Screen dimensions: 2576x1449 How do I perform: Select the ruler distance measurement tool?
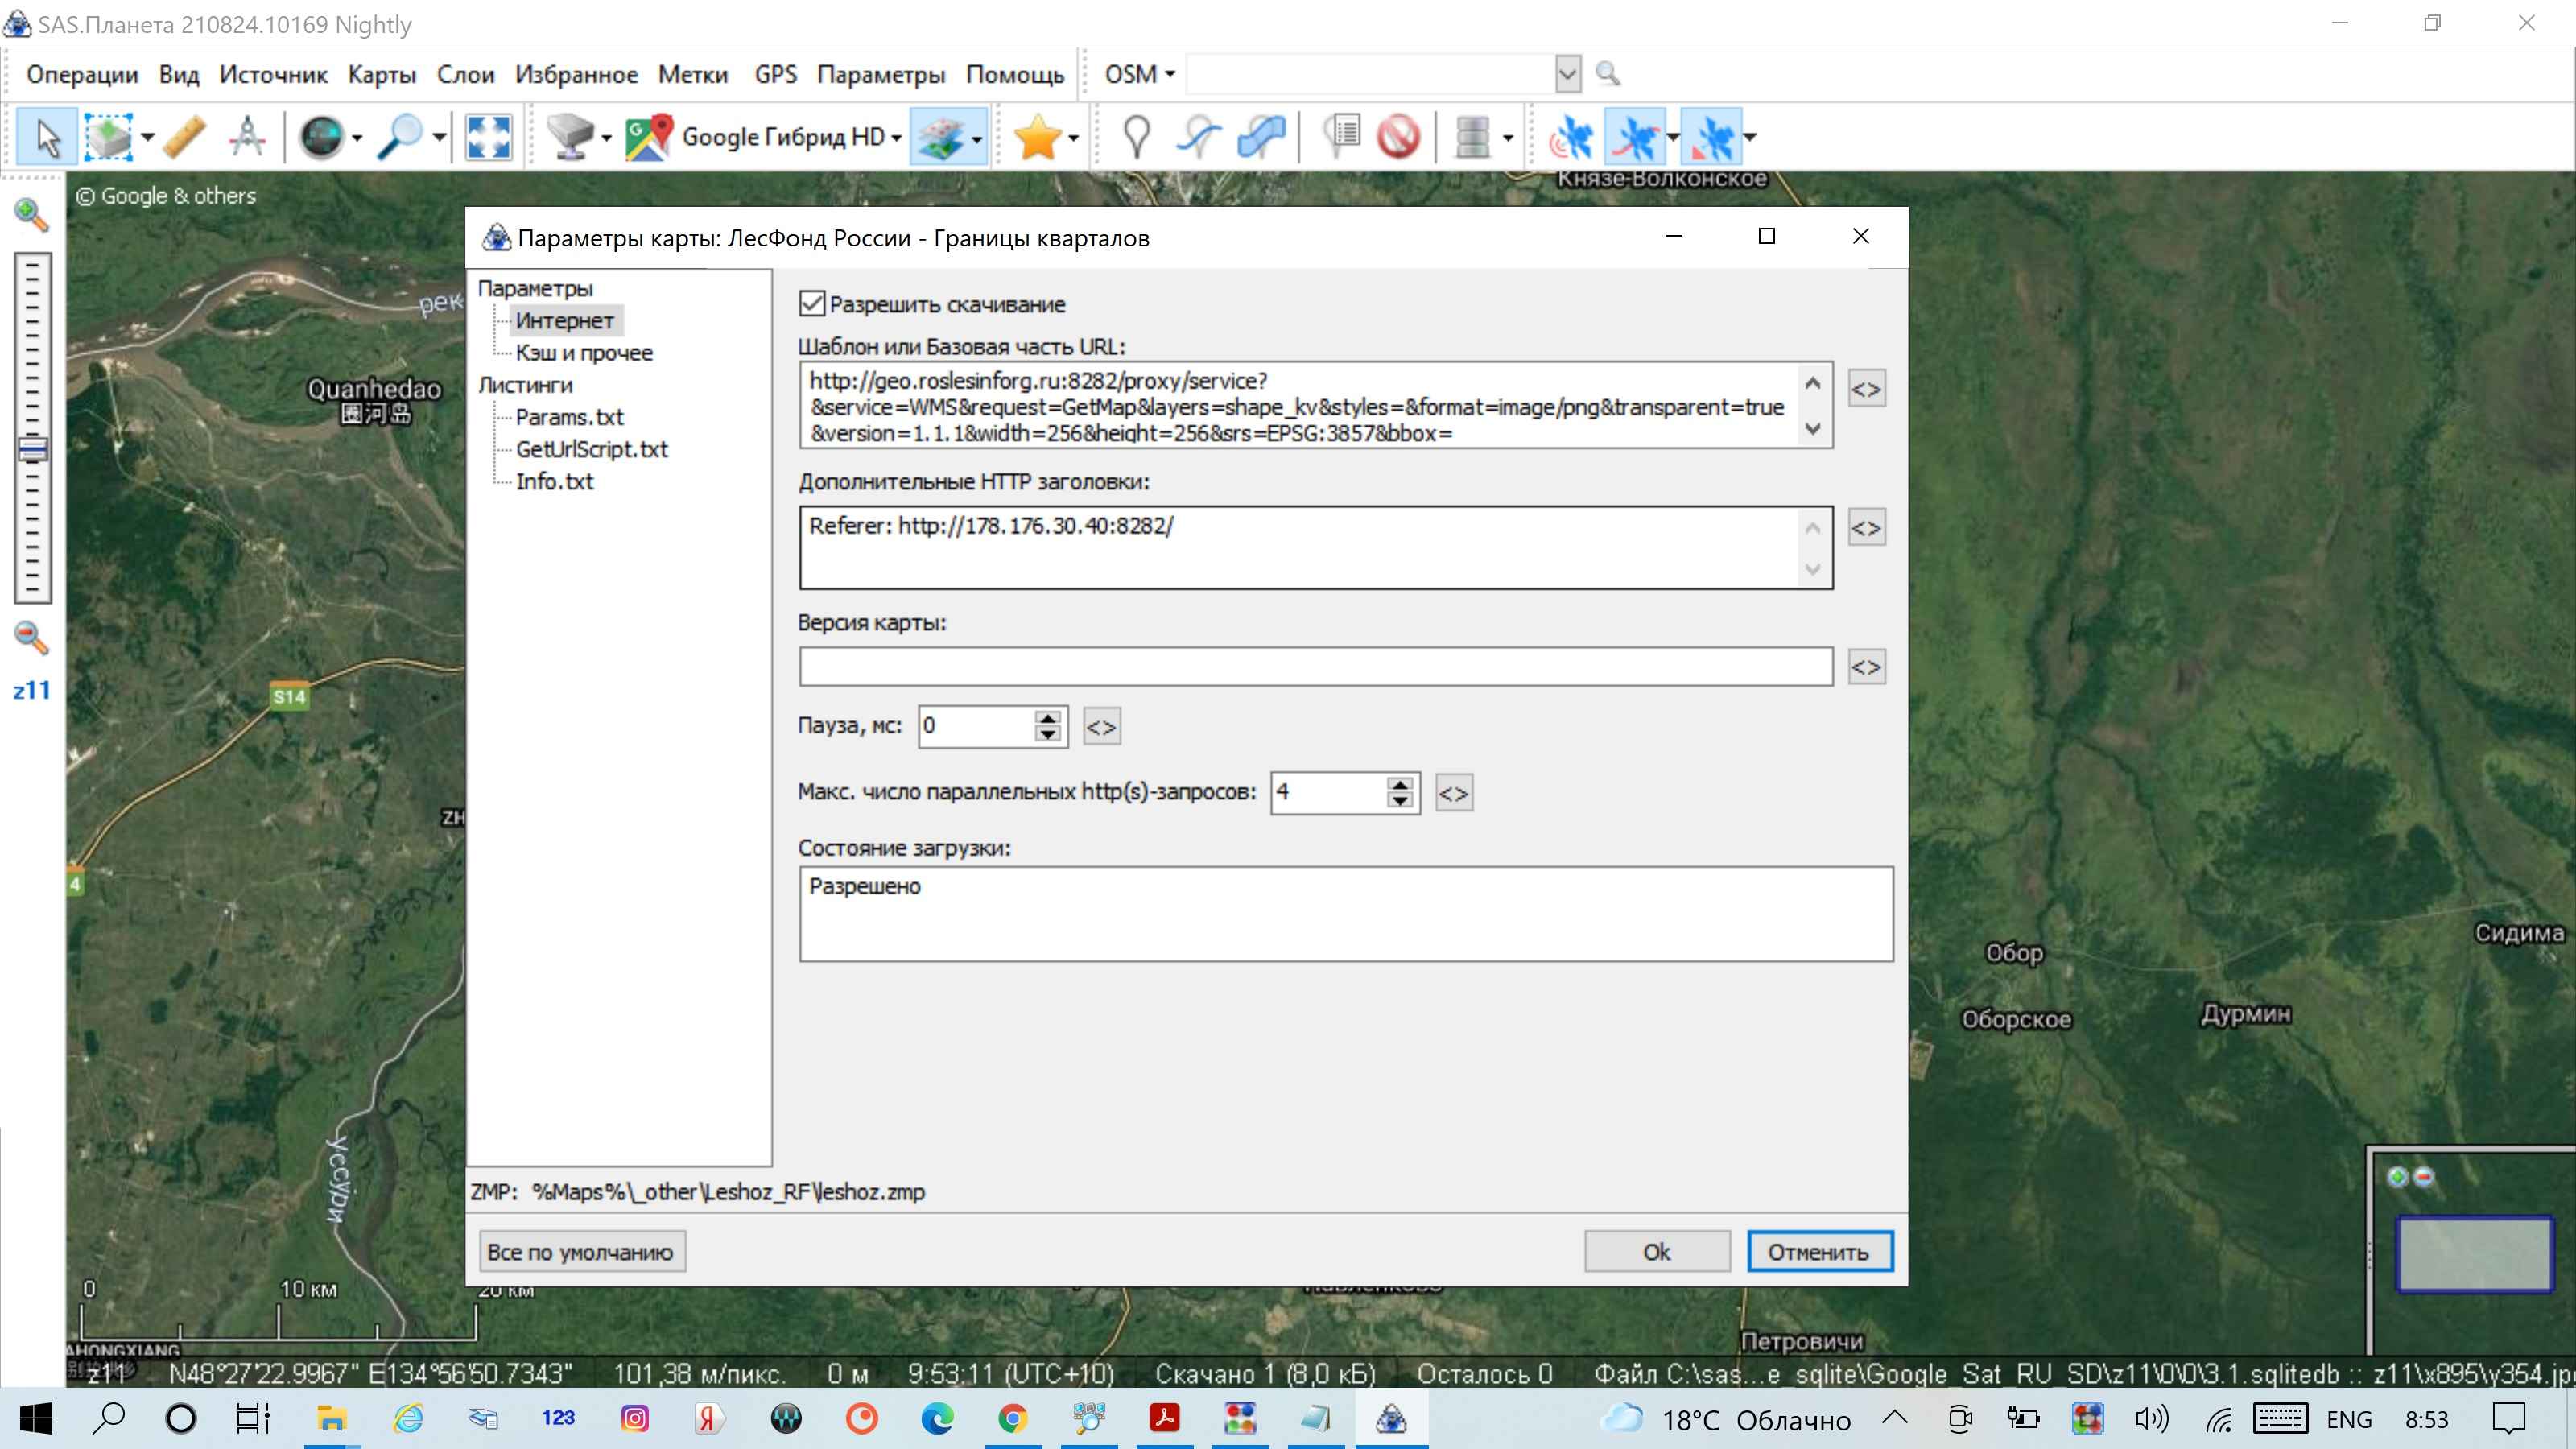(x=184, y=137)
